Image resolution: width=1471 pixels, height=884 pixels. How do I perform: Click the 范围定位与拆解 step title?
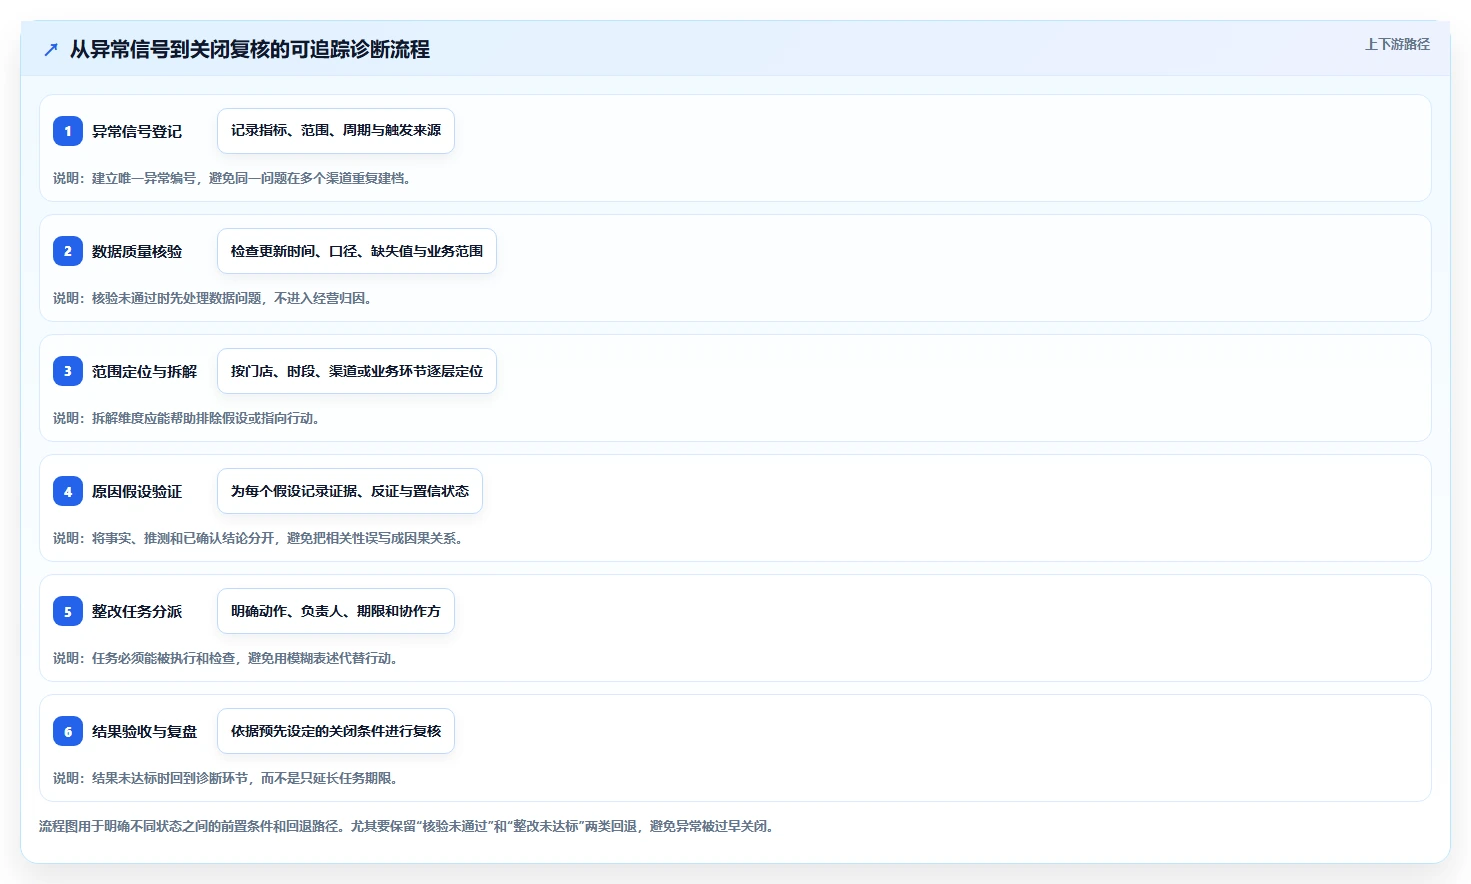coord(144,371)
